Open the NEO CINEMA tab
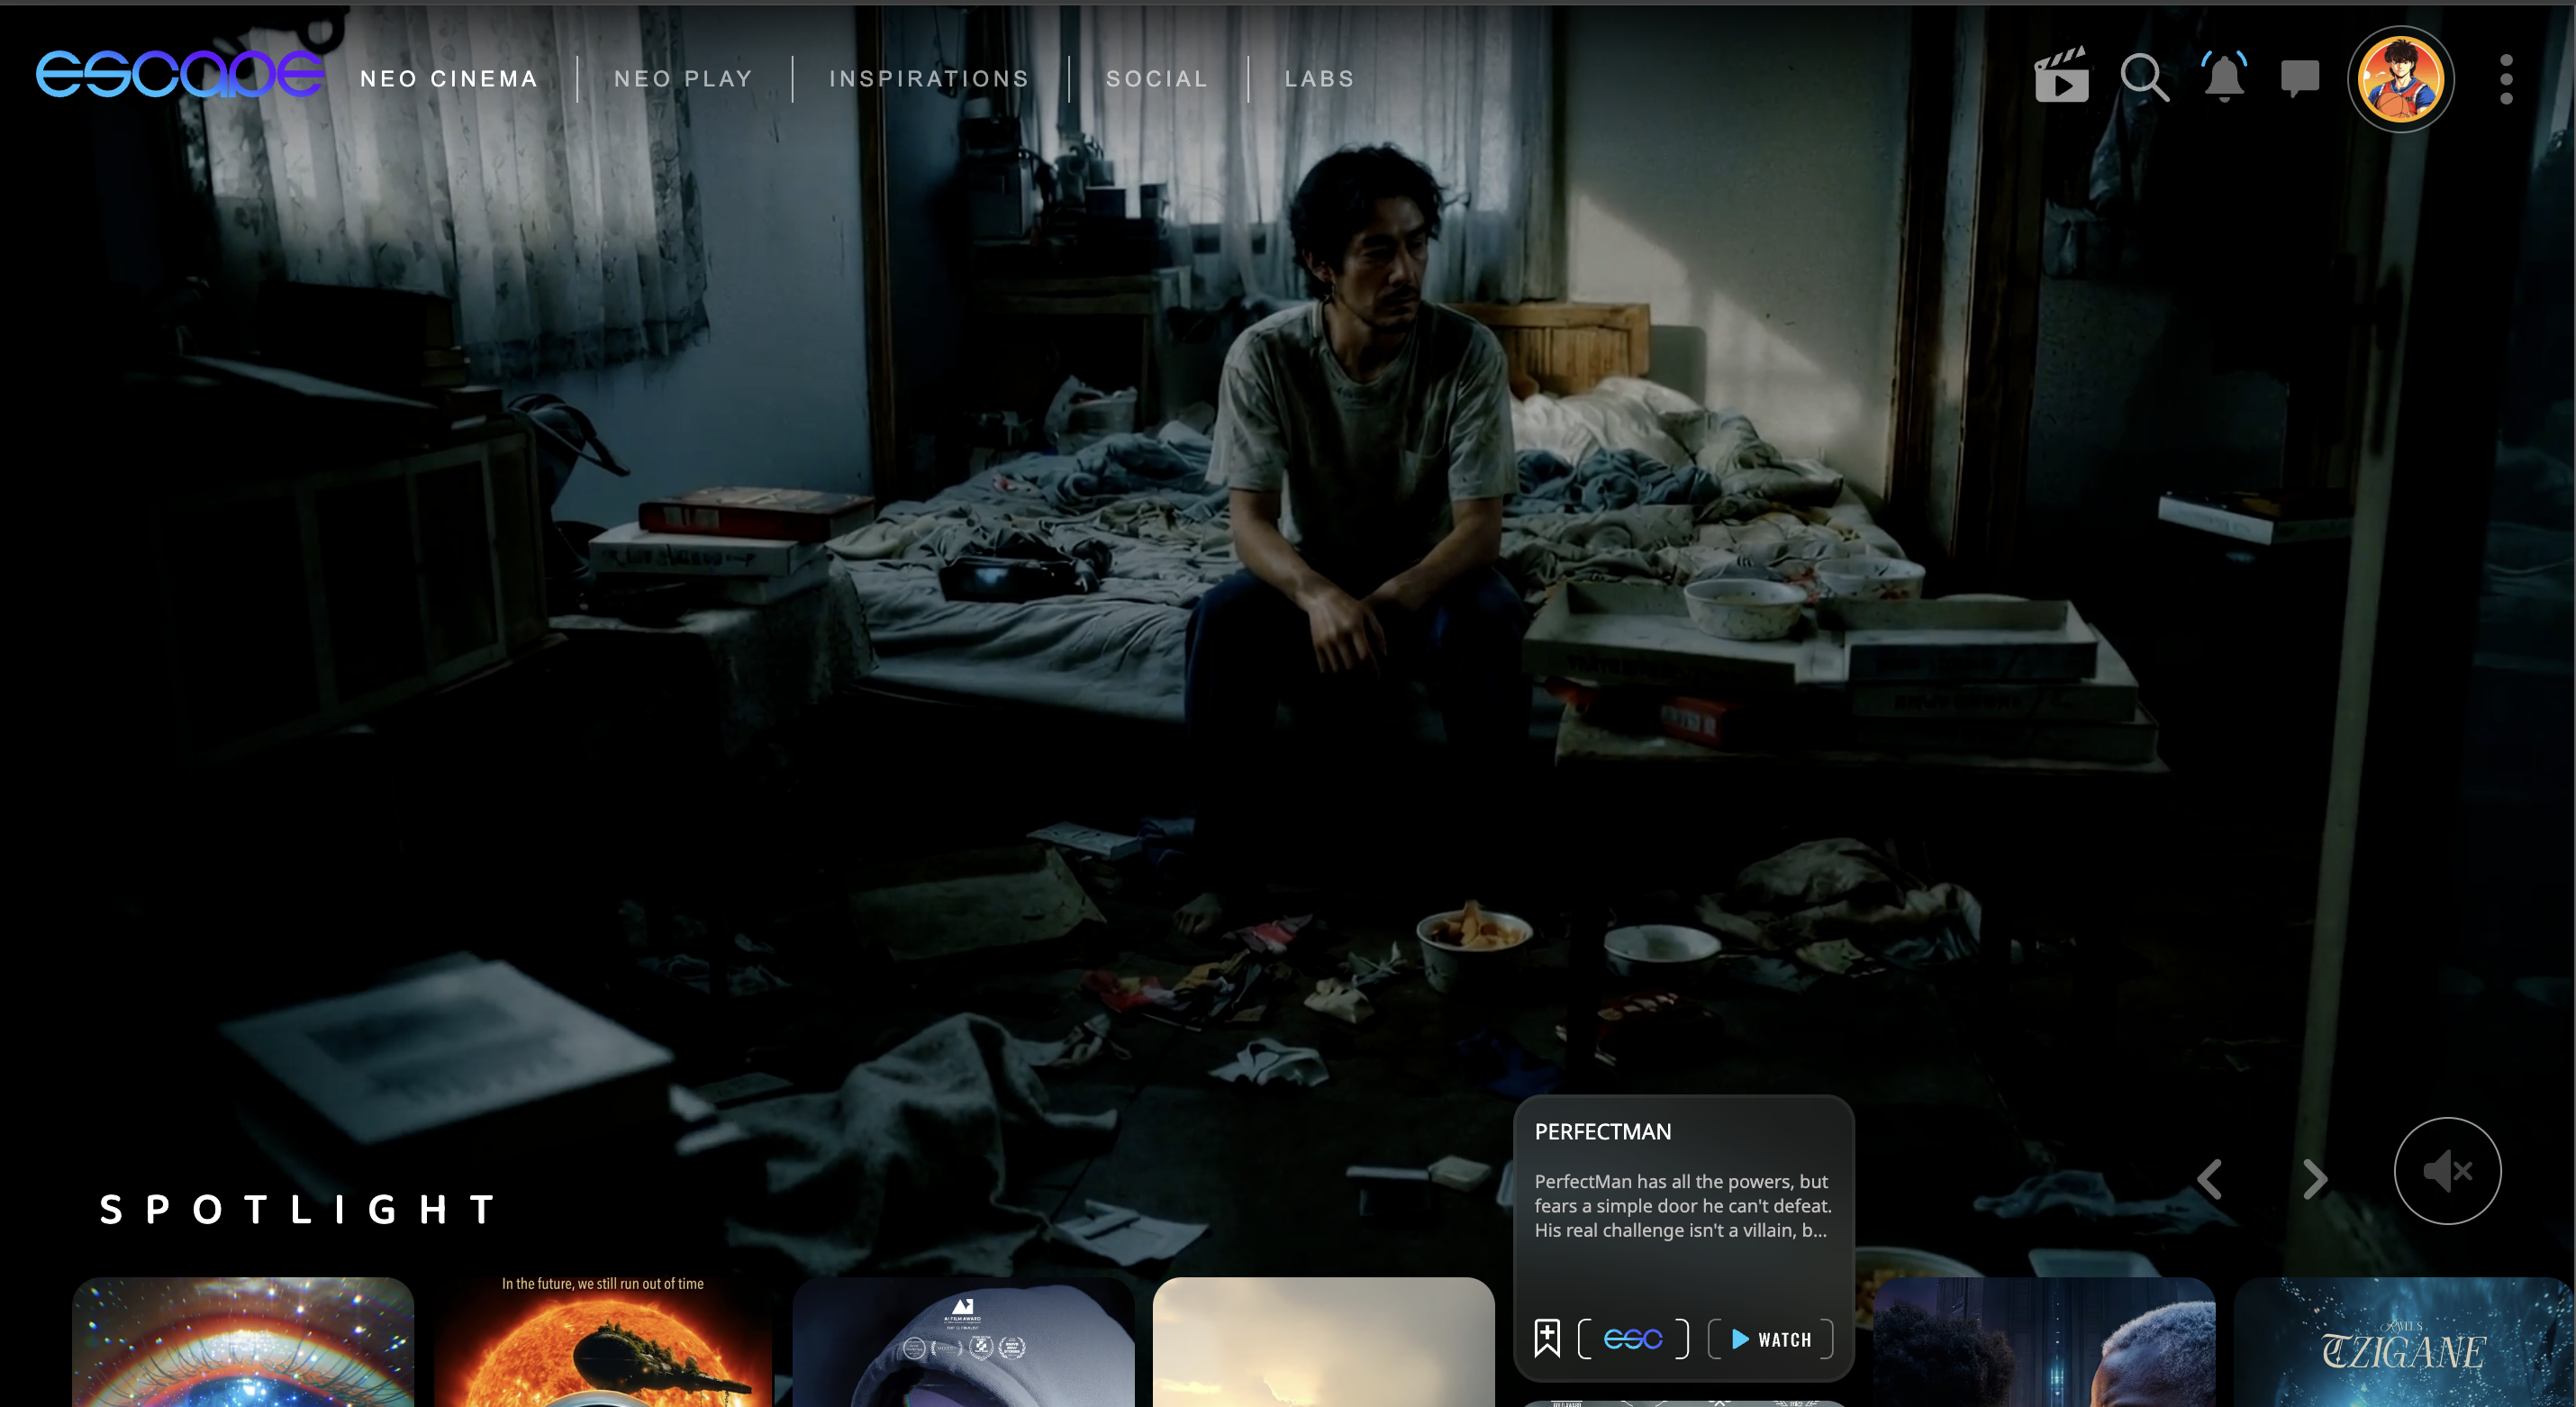Screen dimensions: 2576x1407 449,79
